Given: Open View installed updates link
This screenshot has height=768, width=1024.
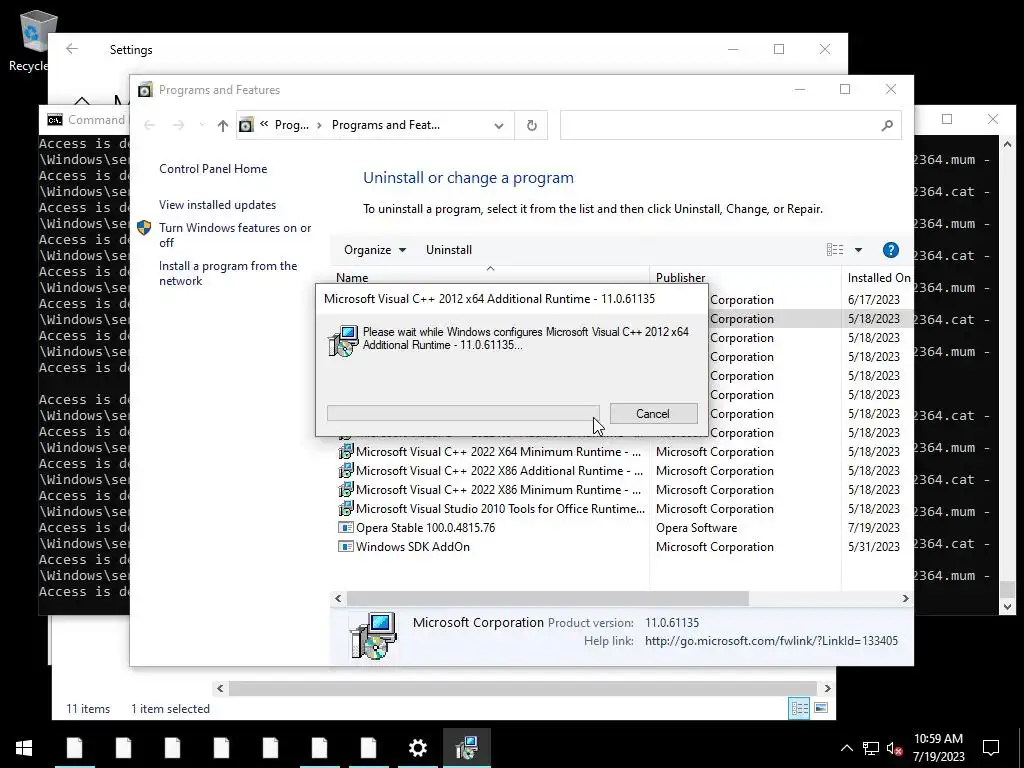Looking at the screenshot, I should pyautogui.click(x=217, y=204).
